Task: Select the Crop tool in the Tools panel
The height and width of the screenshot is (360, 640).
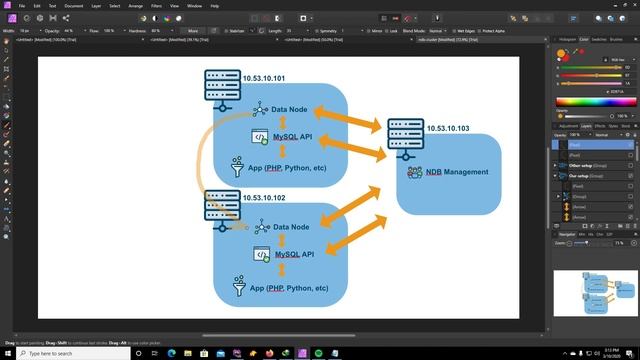Action: point(6,69)
